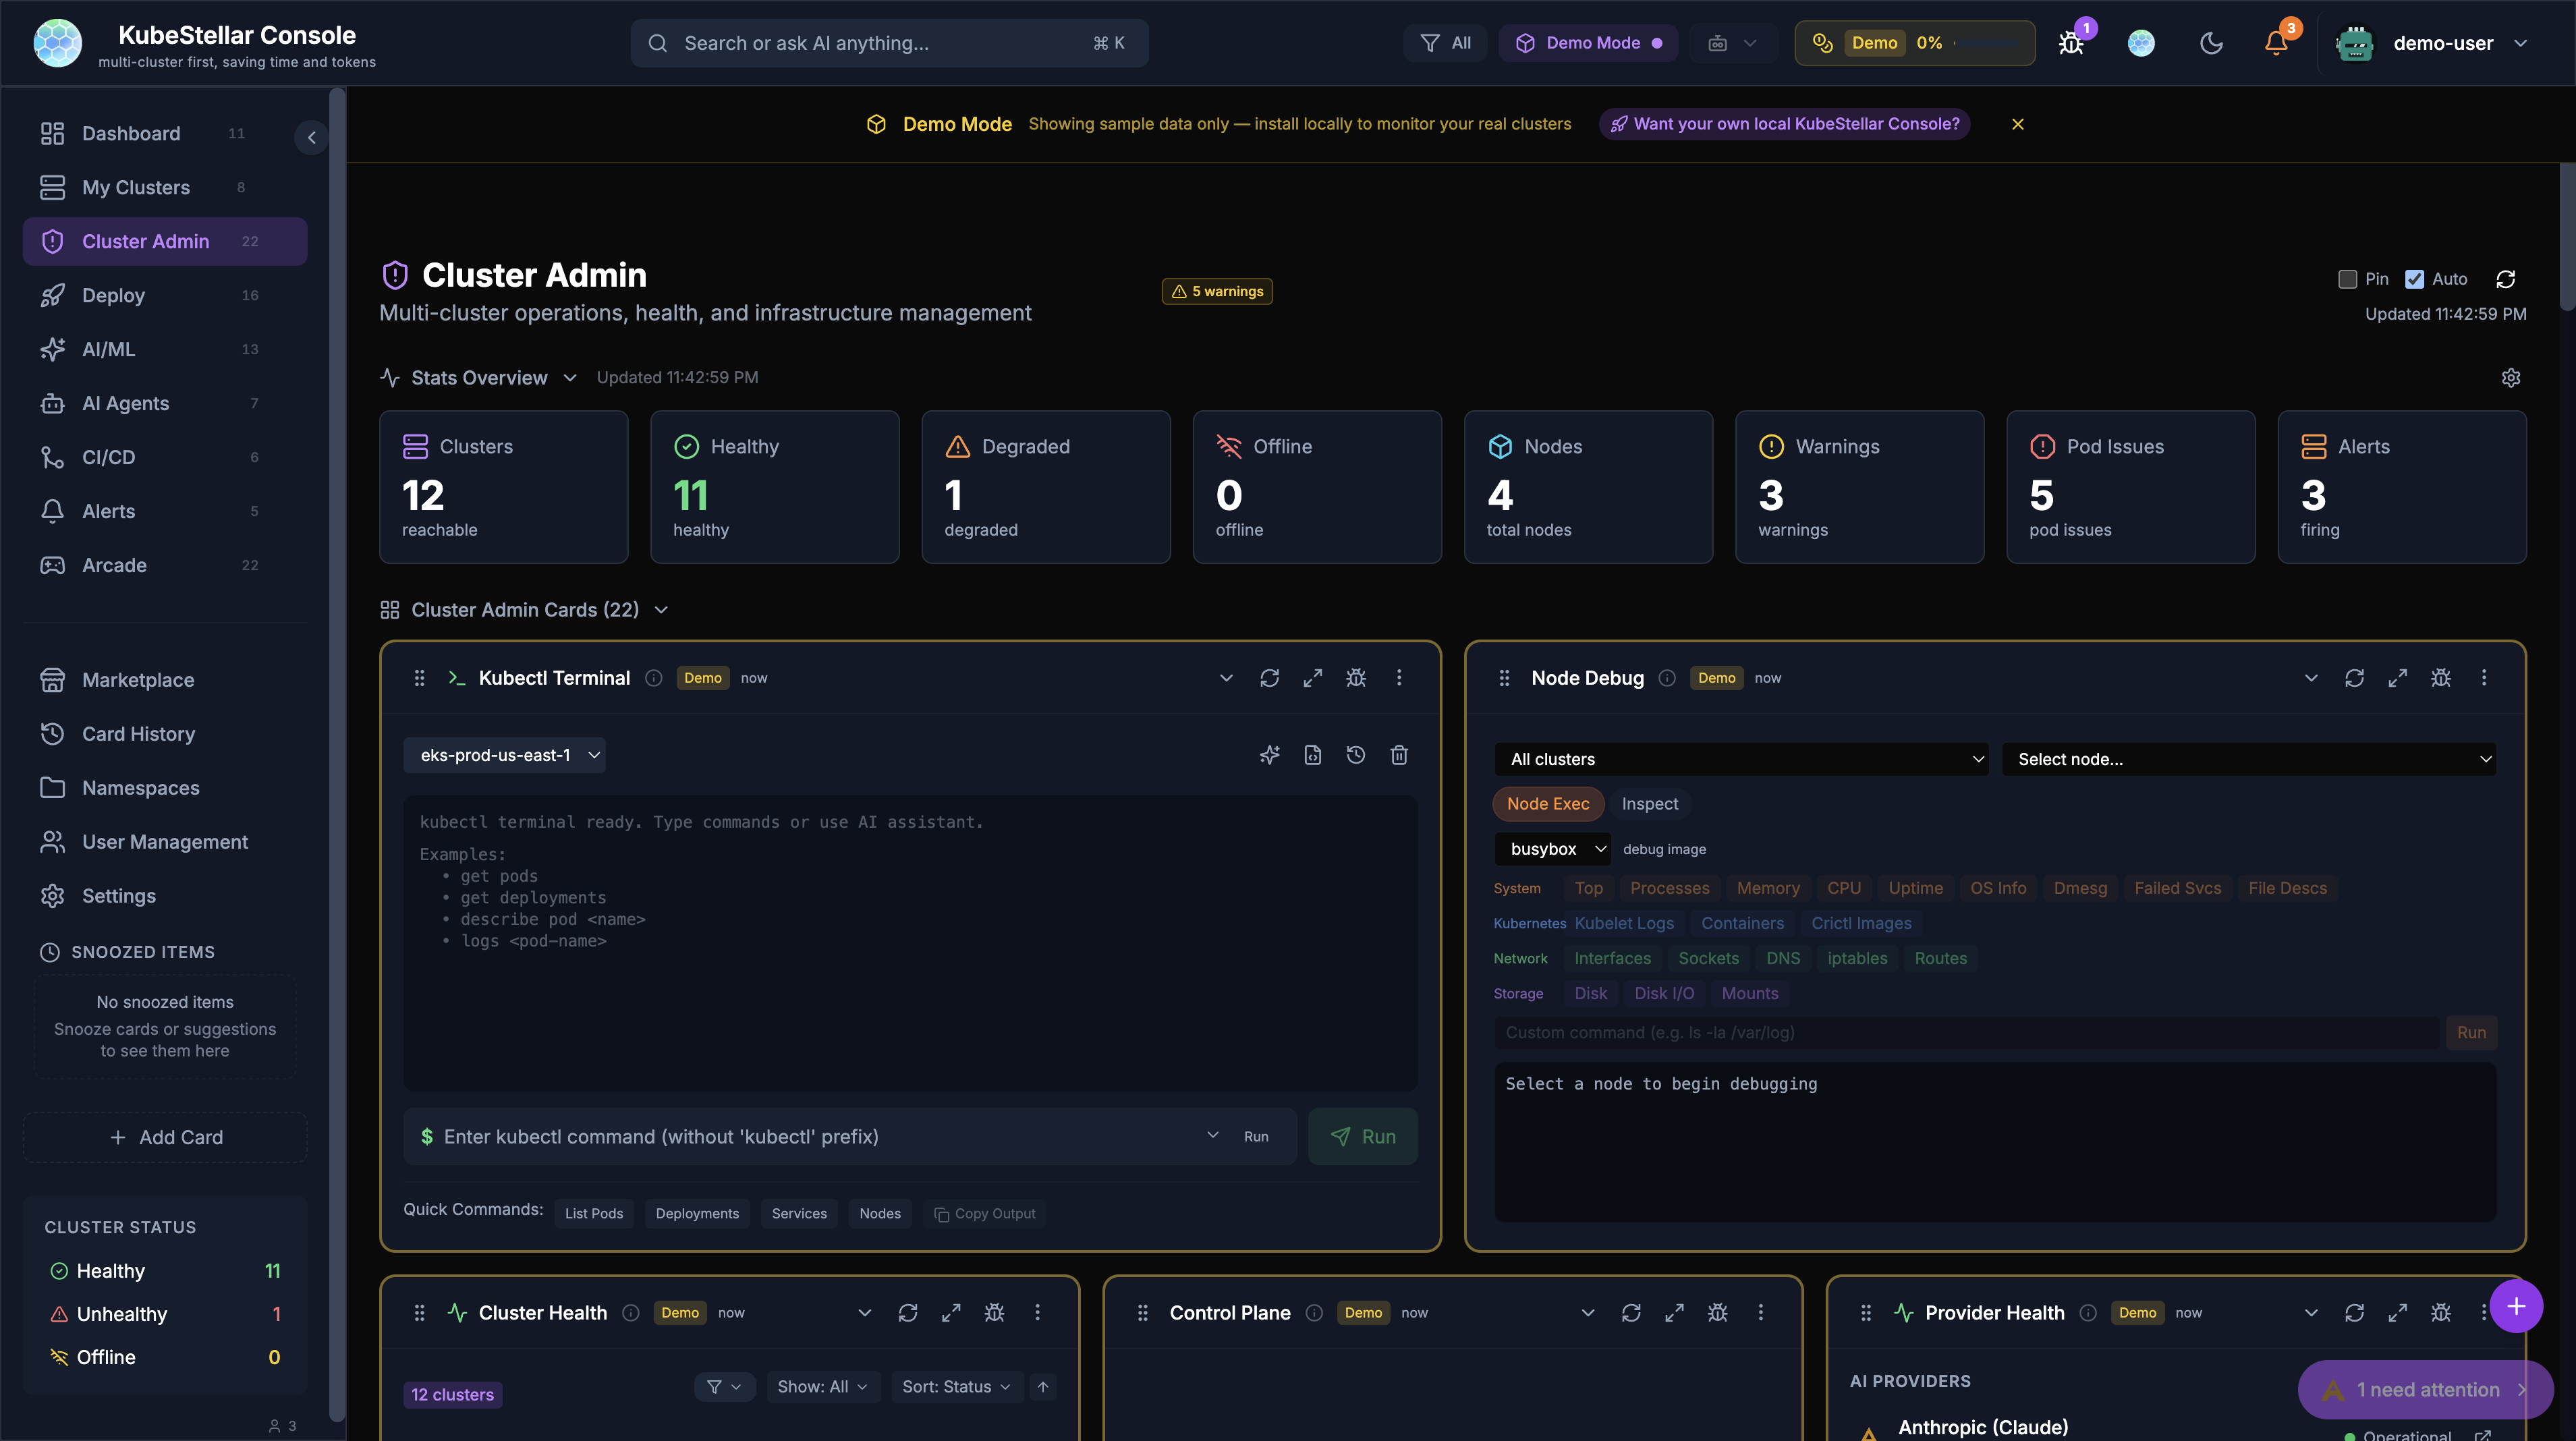Switch Node Debug mode to Inspect
The height and width of the screenshot is (1441, 2576).
tap(1650, 803)
